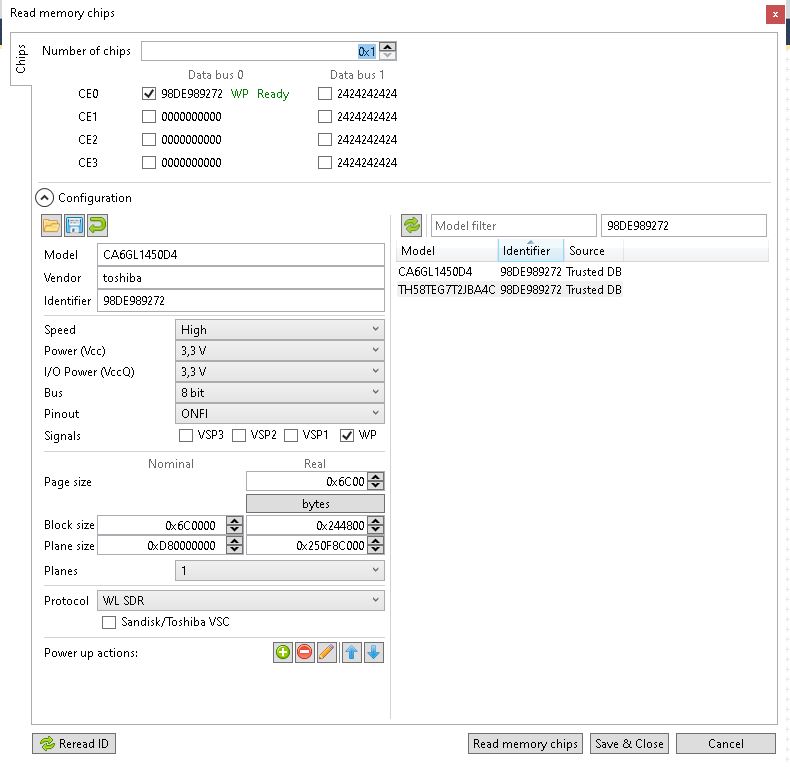Enable the VSP3 signal checkbox
Screen dimensions: 790x767
pos(186,435)
